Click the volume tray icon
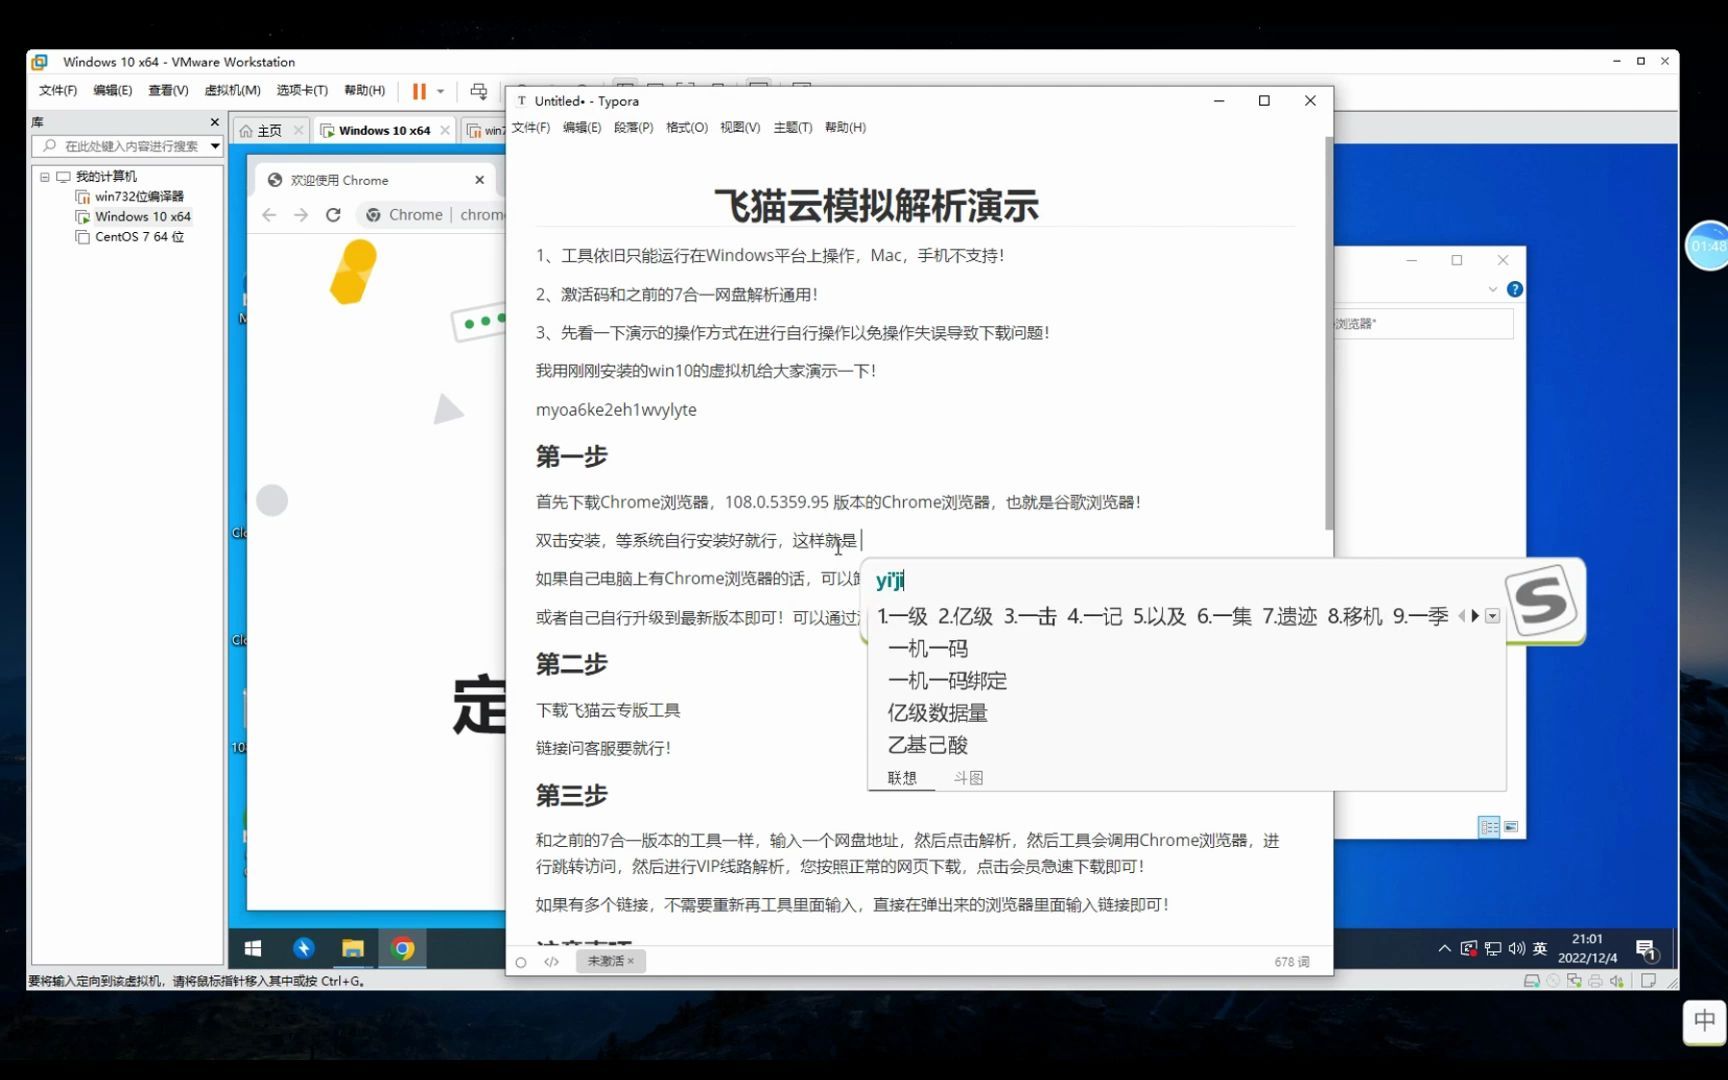This screenshot has height=1080, width=1728. click(x=1517, y=948)
